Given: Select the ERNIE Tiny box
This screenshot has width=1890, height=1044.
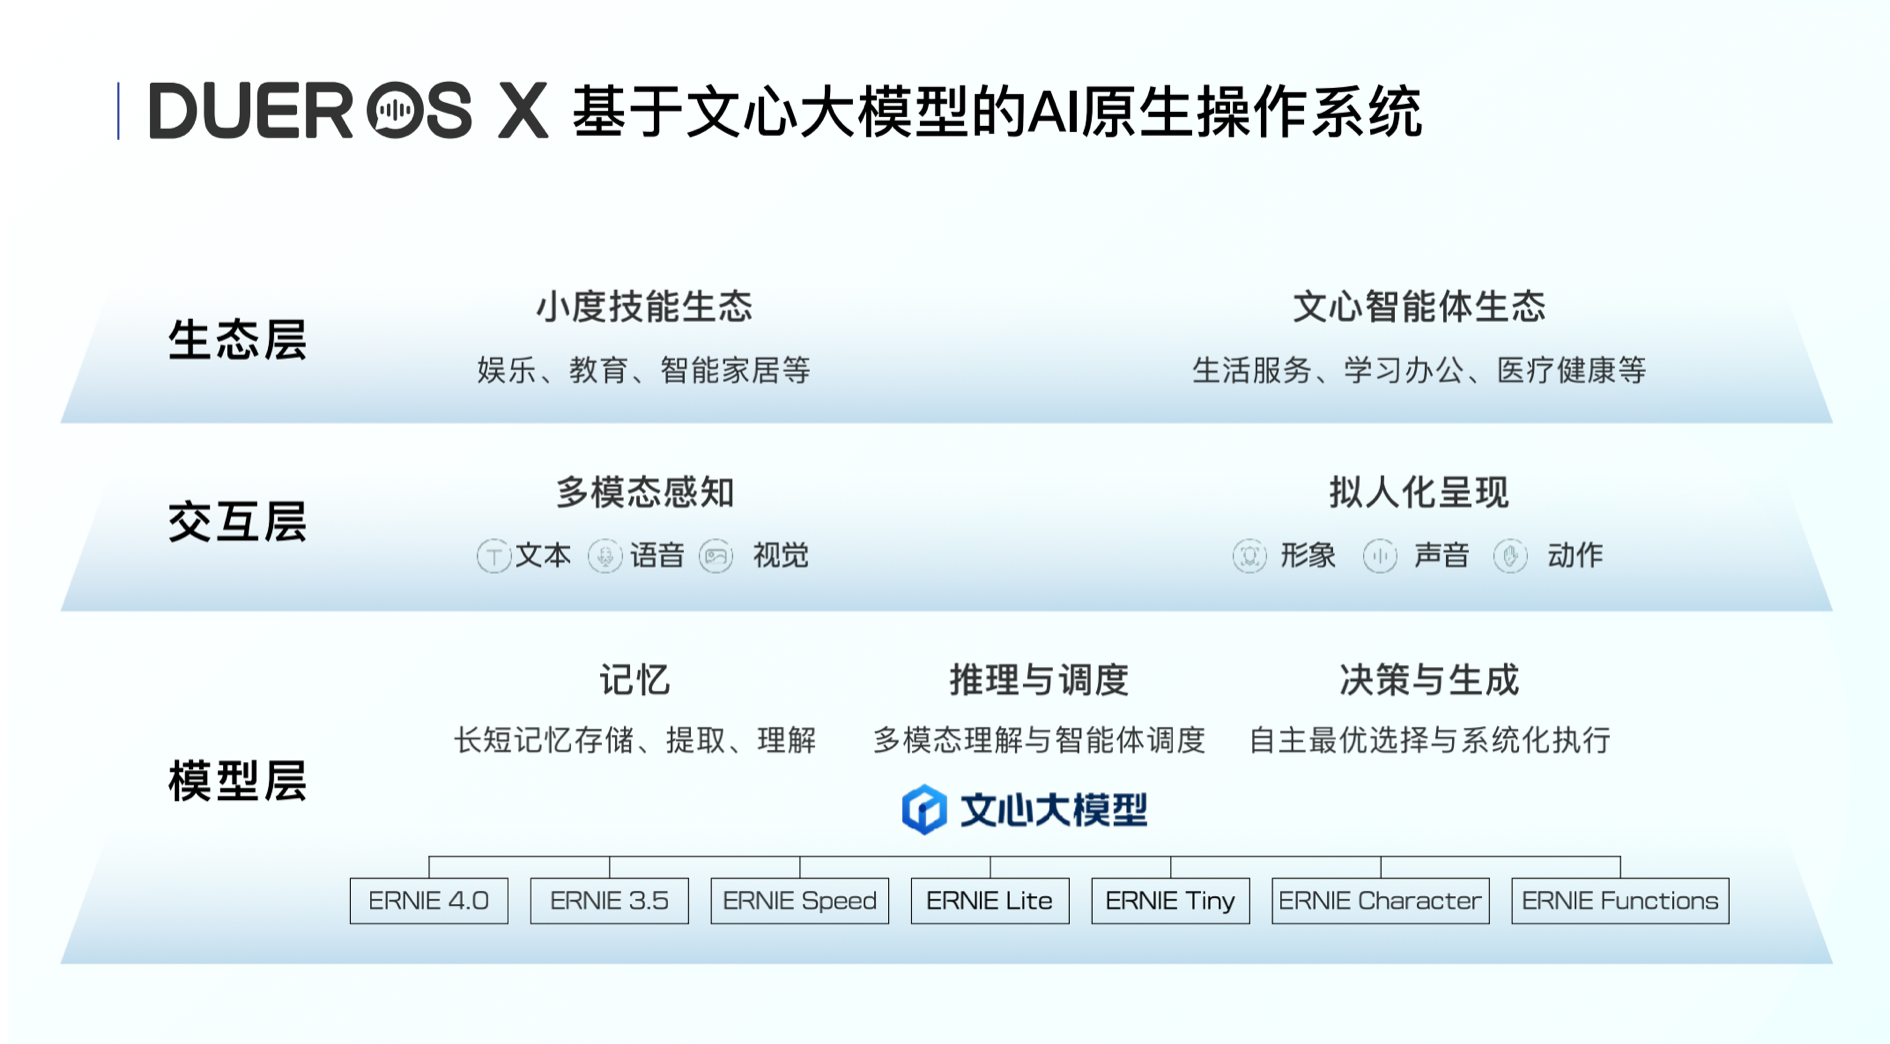Looking at the screenshot, I should [1170, 901].
